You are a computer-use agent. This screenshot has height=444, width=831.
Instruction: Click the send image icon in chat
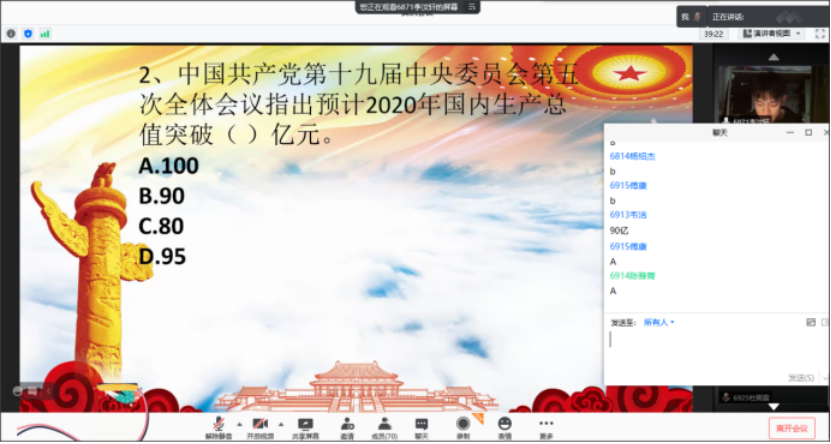[x=811, y=322]
